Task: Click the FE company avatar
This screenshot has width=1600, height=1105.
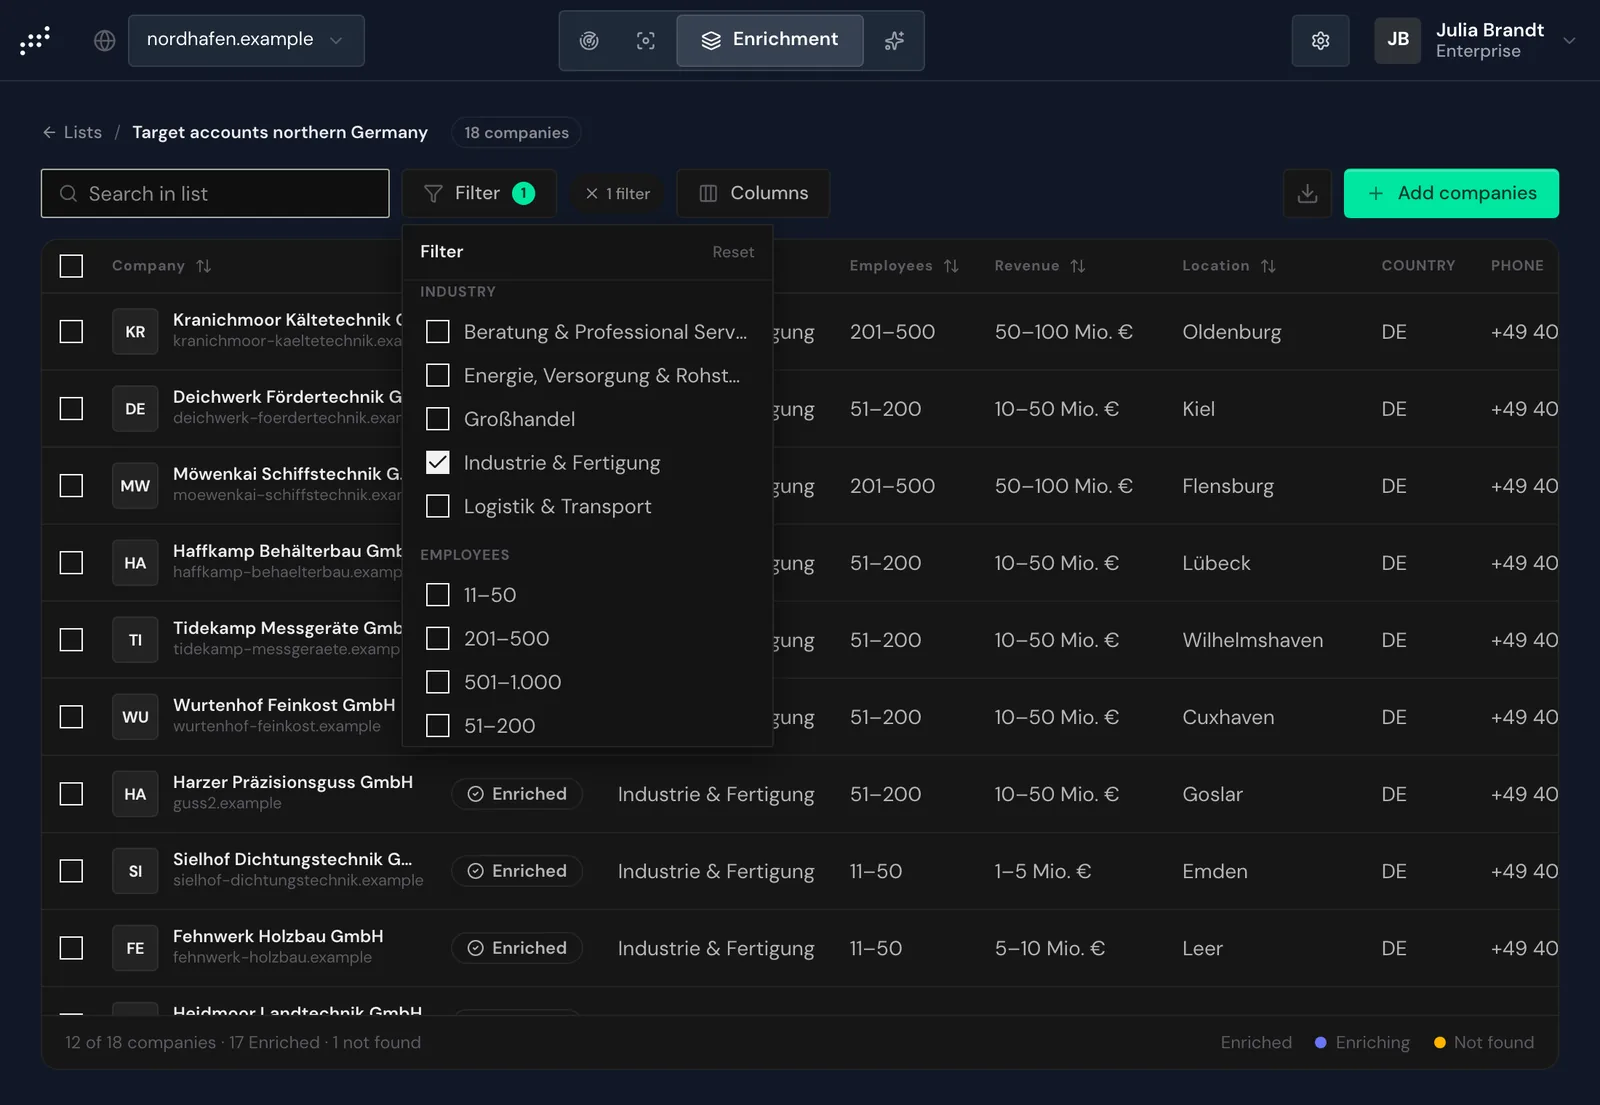Action: [135, 948]
